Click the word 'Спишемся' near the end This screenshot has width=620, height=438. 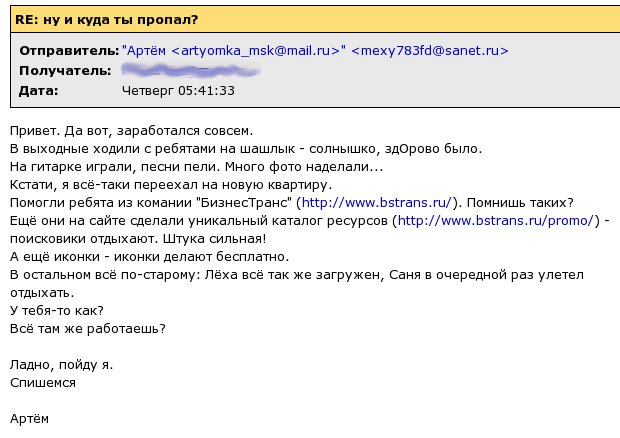pyautogui.click(x=43, y=383)
